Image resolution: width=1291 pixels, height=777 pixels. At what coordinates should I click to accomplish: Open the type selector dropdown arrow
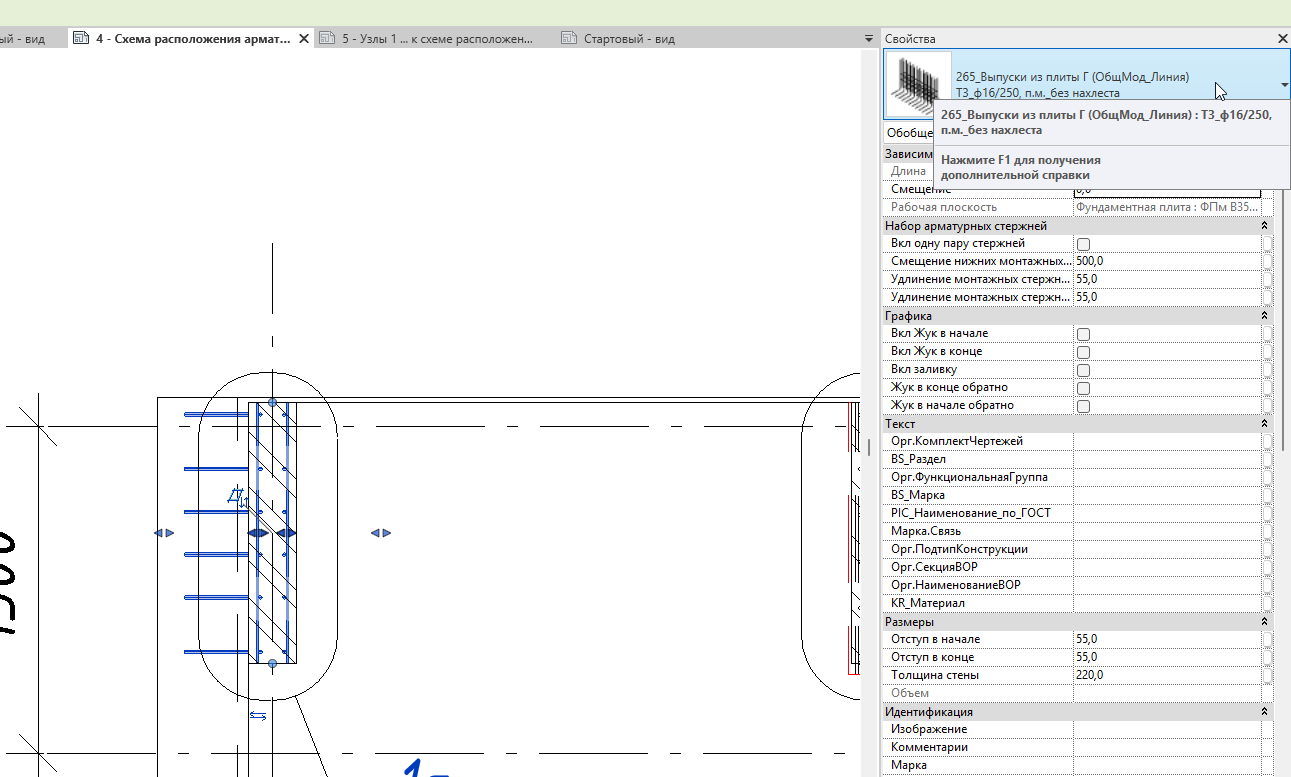(x=1284, y=85)
